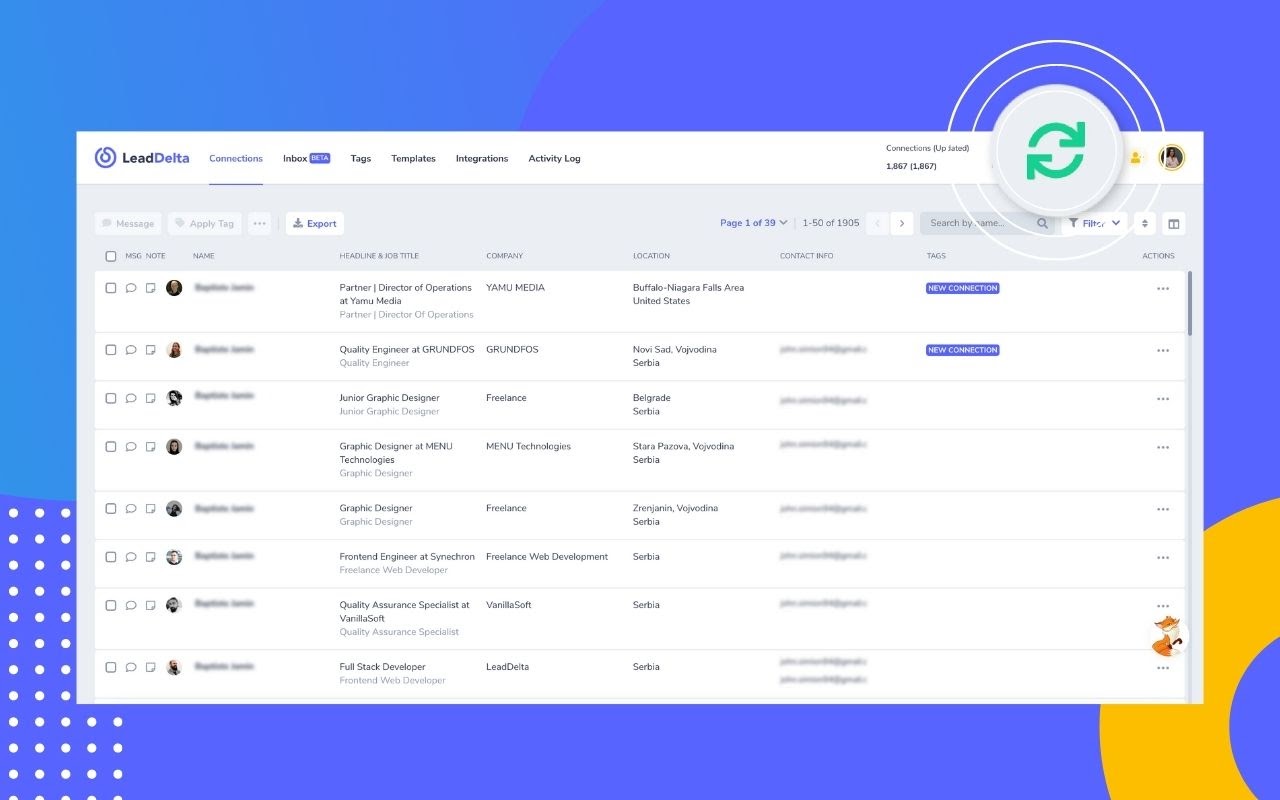Viewport: 1280px width, 800px height.
Task: Open the Activity Log tab
Action: (554, 159)
